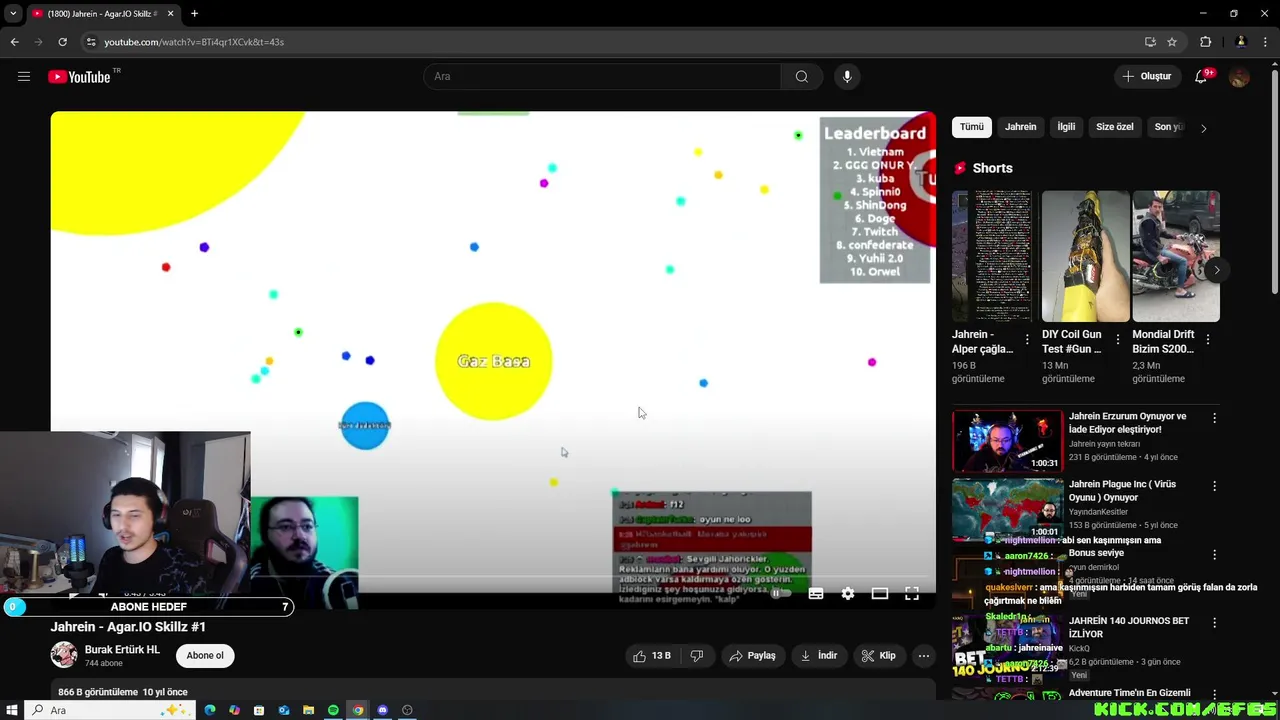
Task: Open Spotify from the taskbar
Action: pyautogui.click(x=333, y=710)
